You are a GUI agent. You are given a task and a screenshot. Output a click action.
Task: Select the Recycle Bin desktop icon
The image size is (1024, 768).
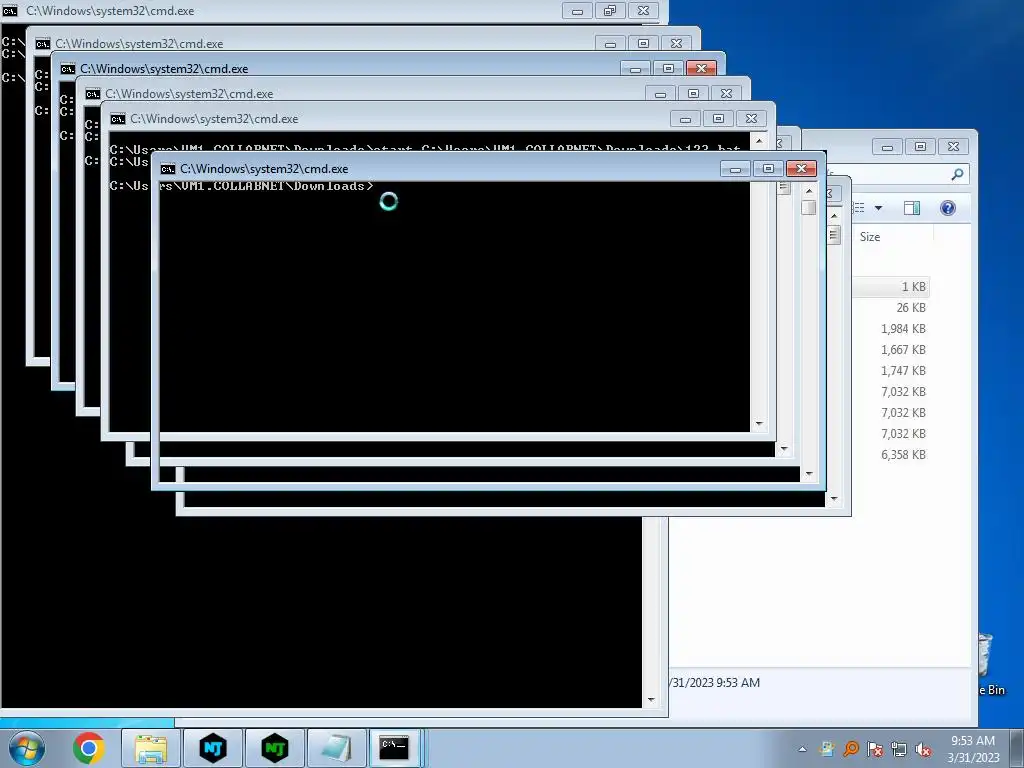[989, 665]
